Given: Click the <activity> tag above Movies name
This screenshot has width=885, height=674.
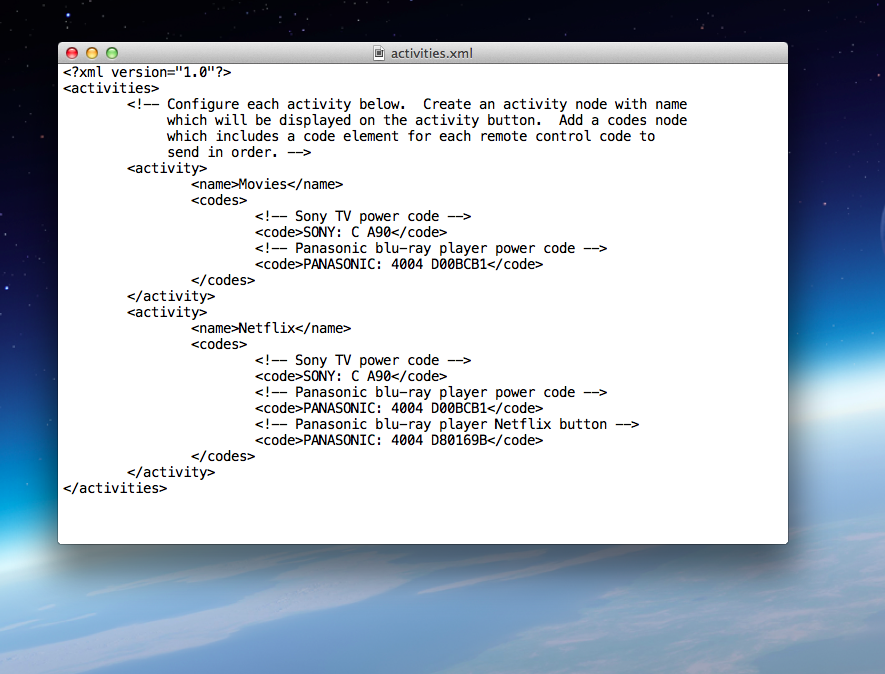Looking at the screenshot, I should [x=167, y=168].
